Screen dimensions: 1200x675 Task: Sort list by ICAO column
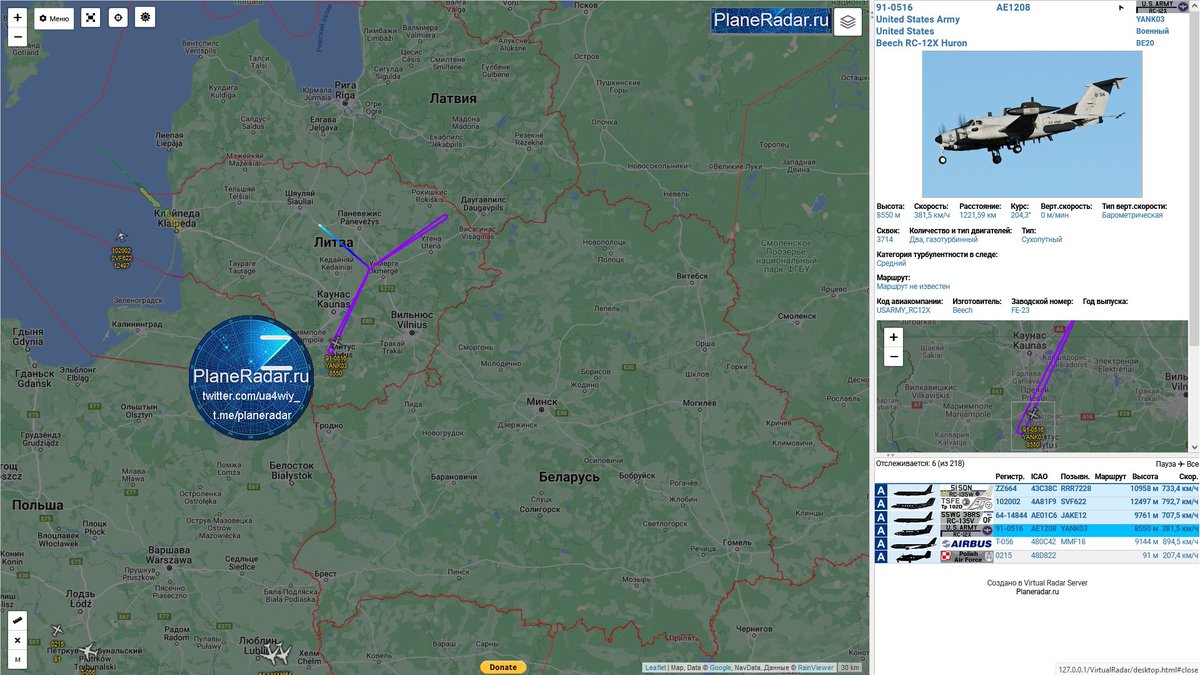pyautogui.click(x=1040, y=477)
